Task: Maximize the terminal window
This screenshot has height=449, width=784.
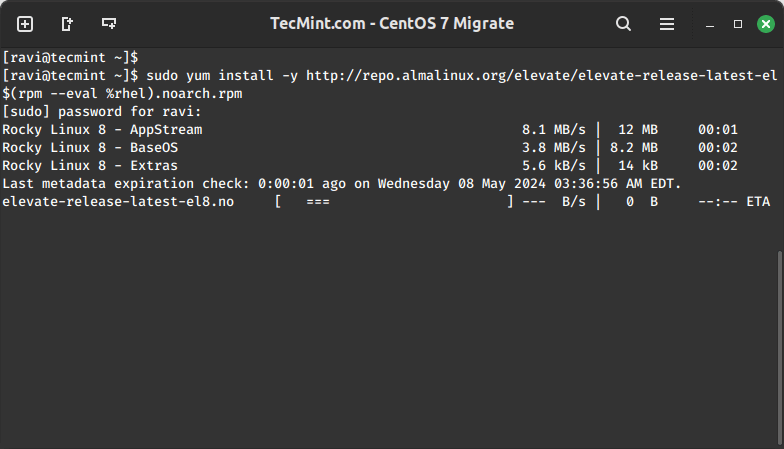Action: pyautogui.click(x=738, y=24)
